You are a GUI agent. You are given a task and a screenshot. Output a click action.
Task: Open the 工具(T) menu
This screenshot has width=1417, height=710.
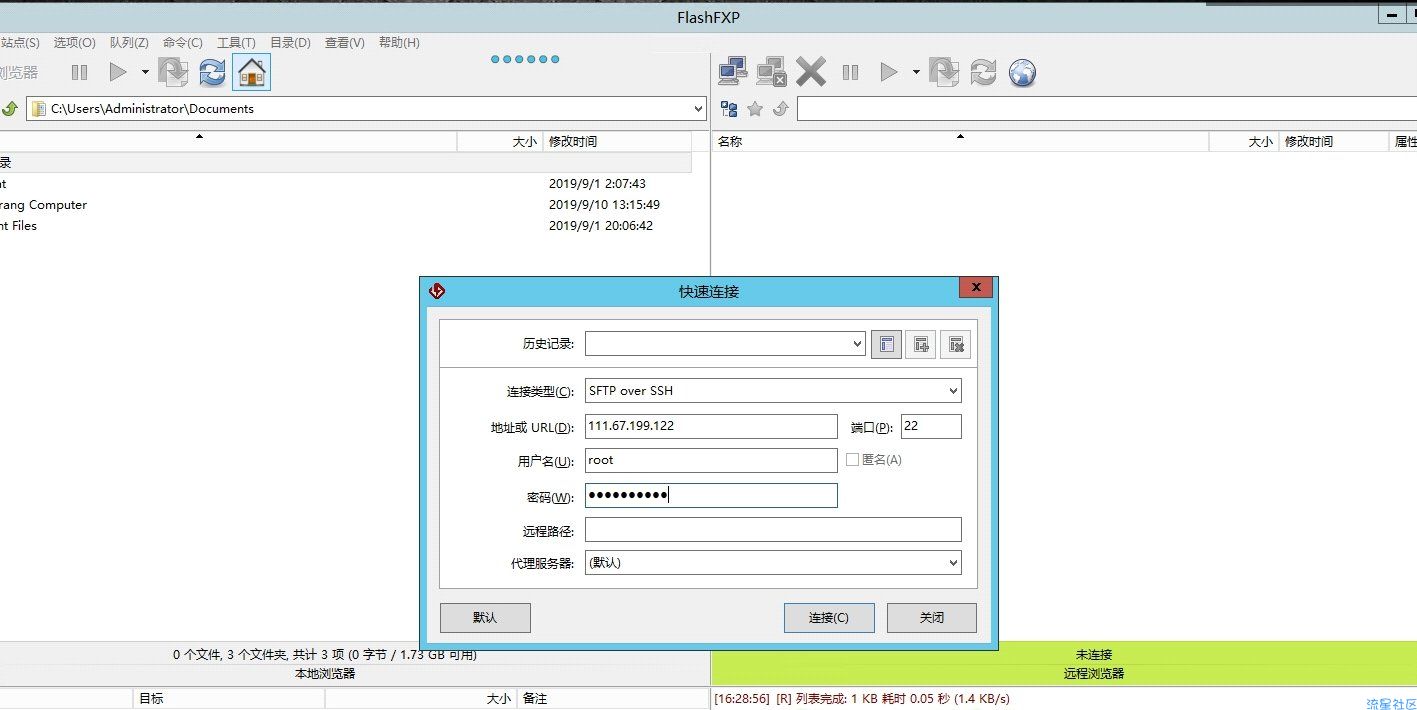[236, 43]
